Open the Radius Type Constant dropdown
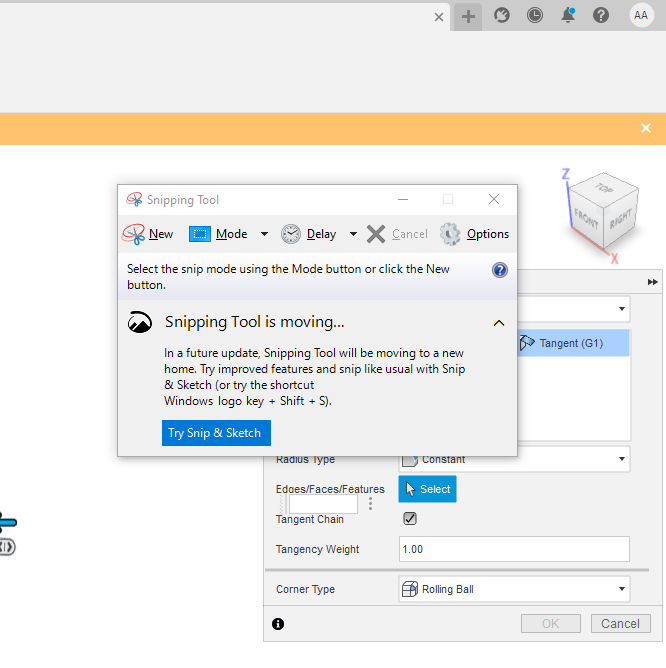Screen dimensions: 666x668 coord(514,459)
